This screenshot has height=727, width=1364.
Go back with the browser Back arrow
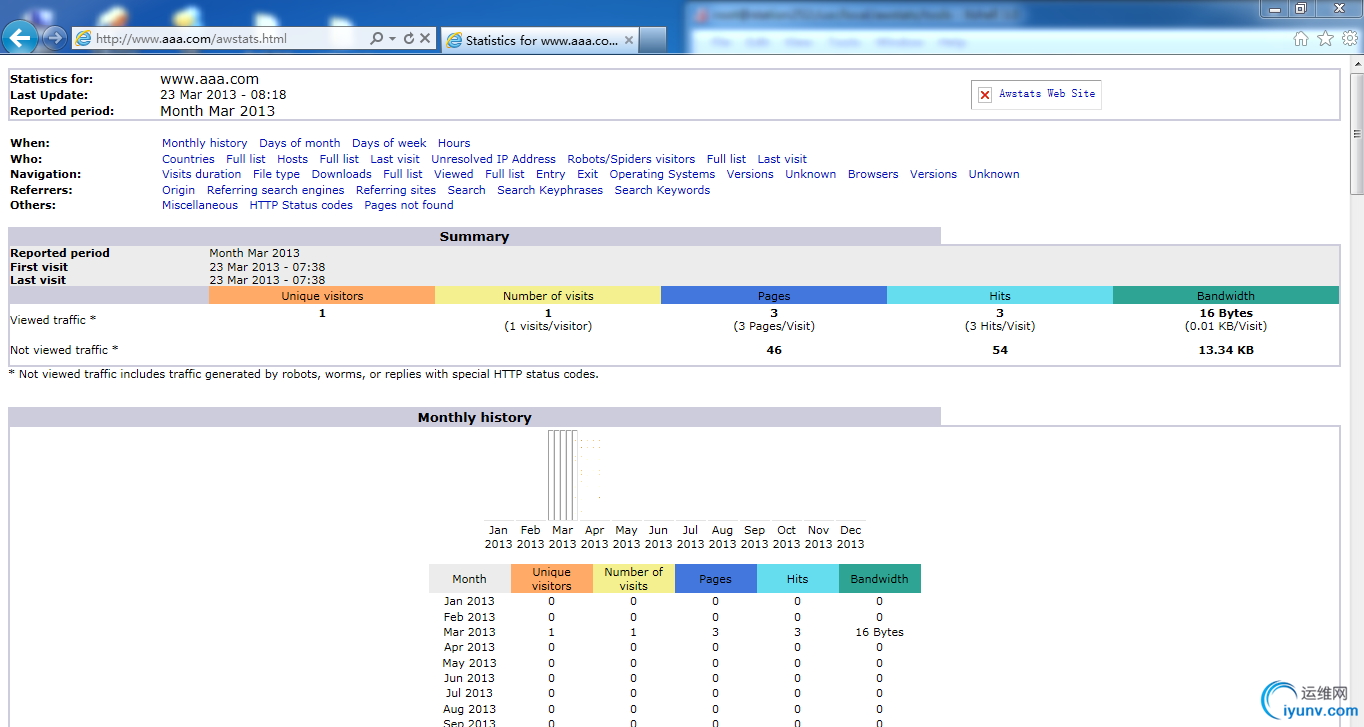point(22,38)
